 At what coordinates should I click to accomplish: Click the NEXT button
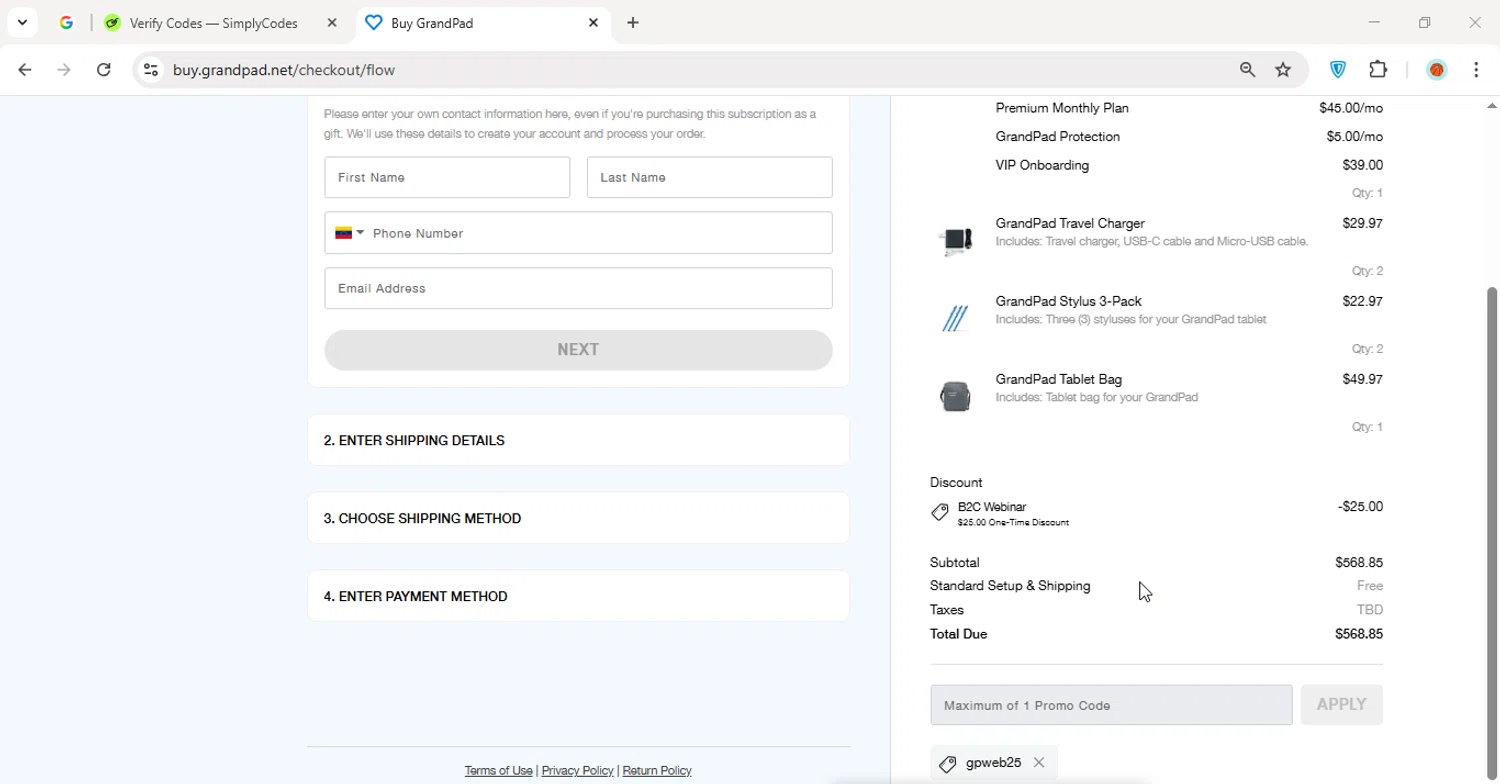[x=578, y=350]
